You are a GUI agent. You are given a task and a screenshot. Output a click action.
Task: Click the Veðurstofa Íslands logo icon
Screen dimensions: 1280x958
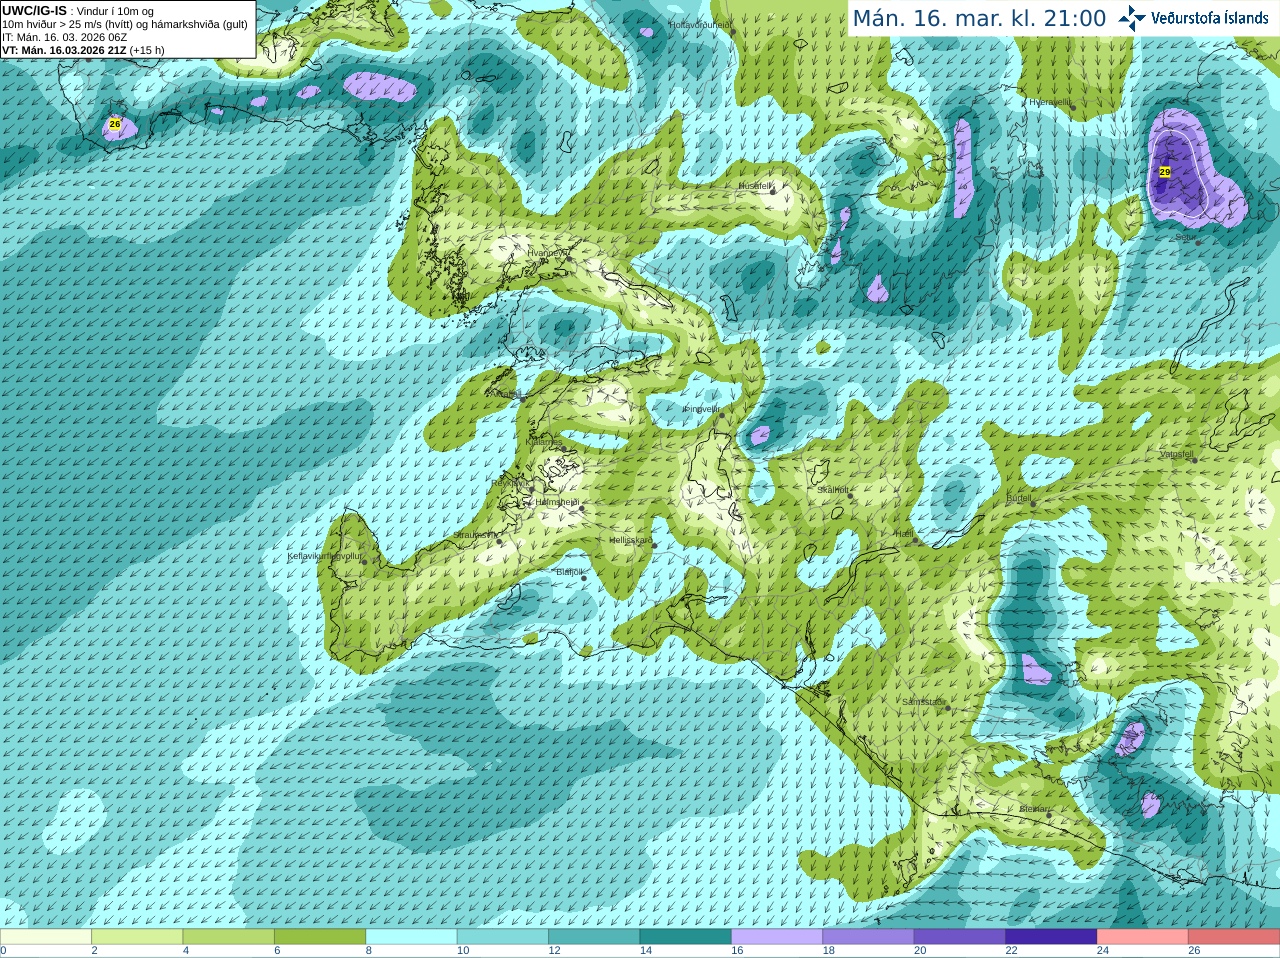tap(1131, 18)
